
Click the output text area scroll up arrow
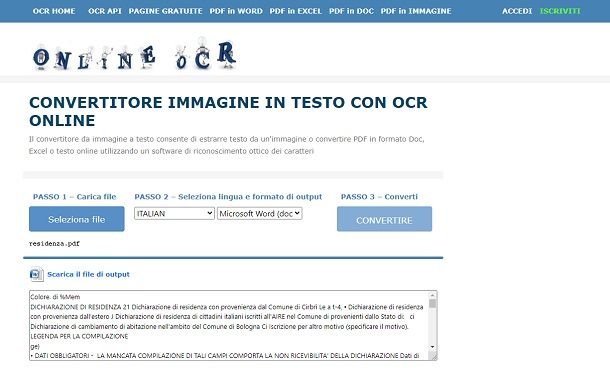pos(433,295)
